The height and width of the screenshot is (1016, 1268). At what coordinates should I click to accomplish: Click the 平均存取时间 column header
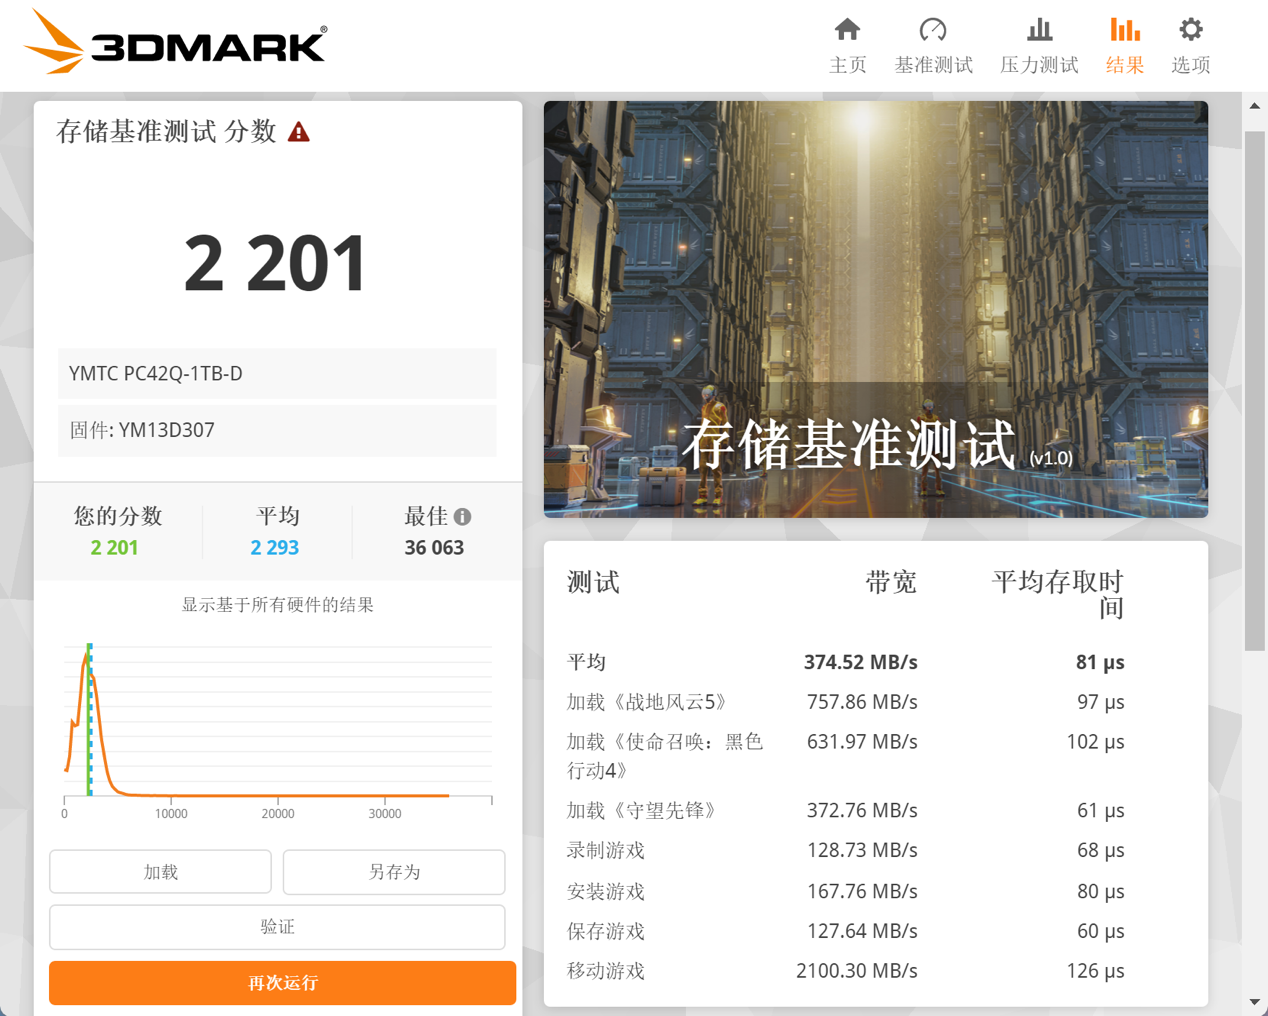[1058, 595]
